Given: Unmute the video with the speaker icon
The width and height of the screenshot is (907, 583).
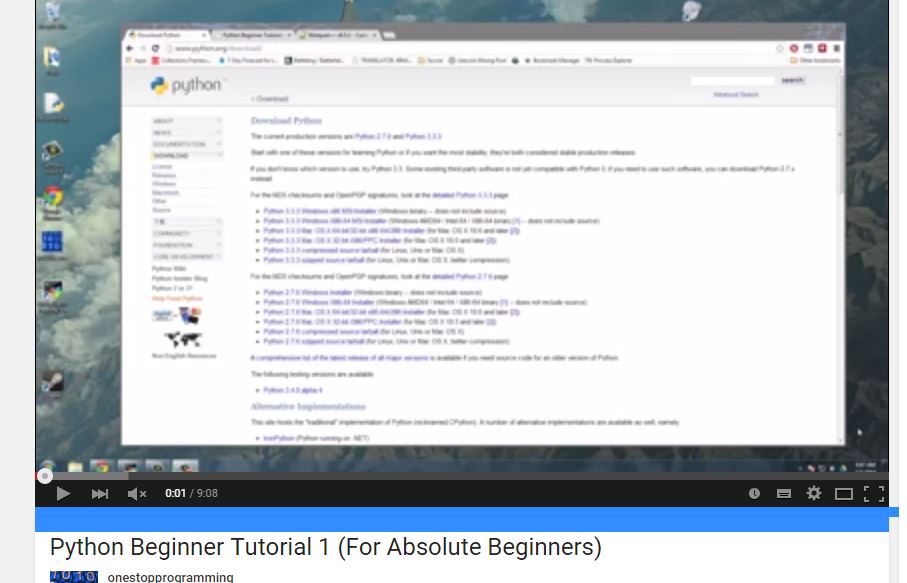Looking at the screenshot, I should point(137,494).
